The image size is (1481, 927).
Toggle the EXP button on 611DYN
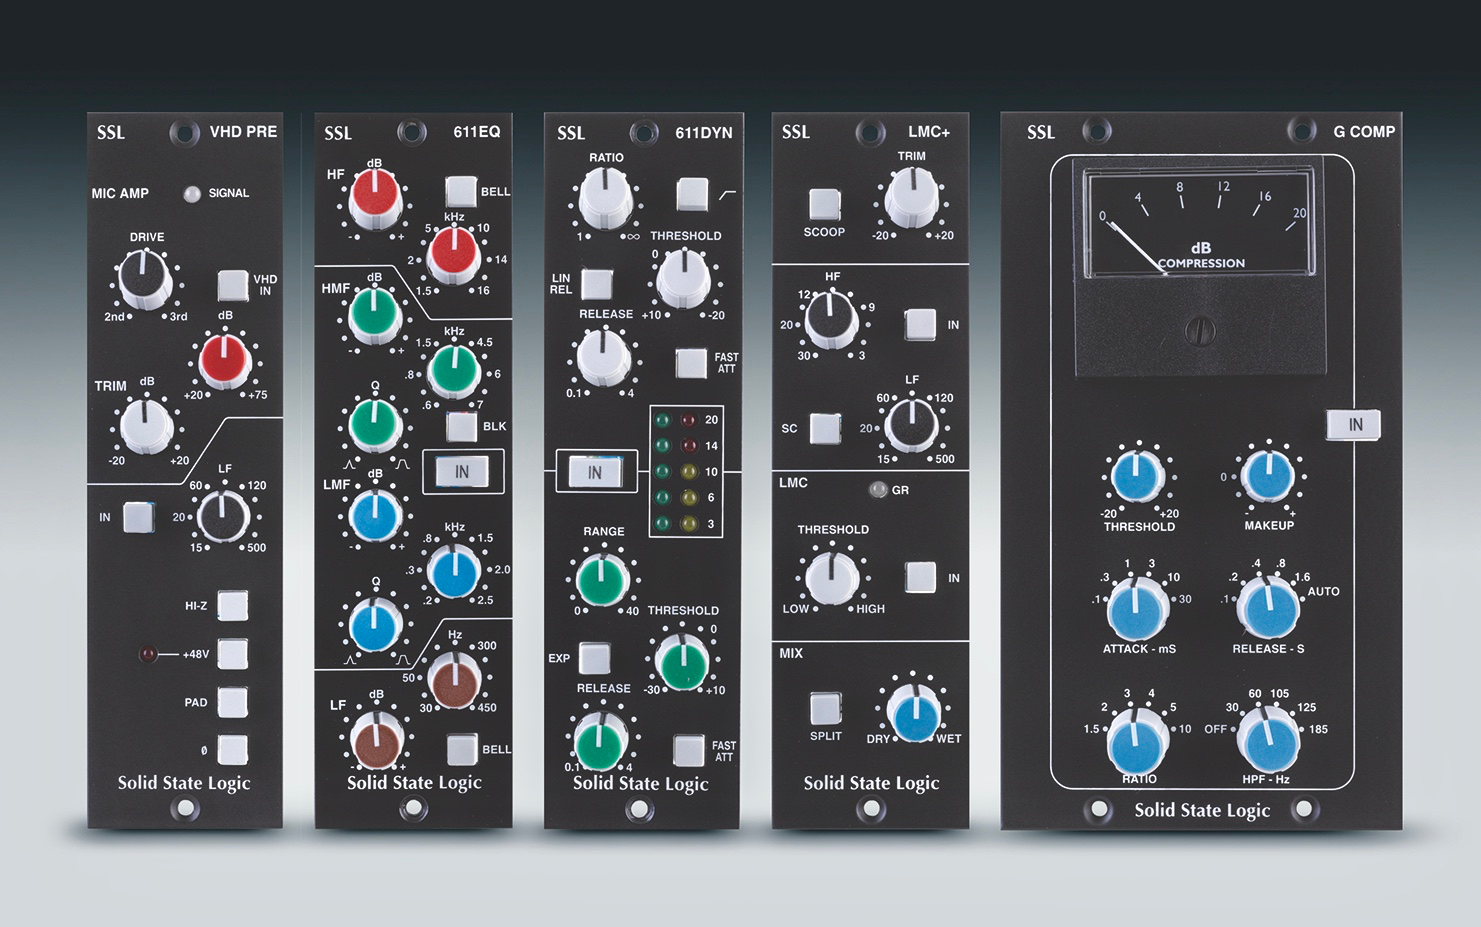[594, 658]
